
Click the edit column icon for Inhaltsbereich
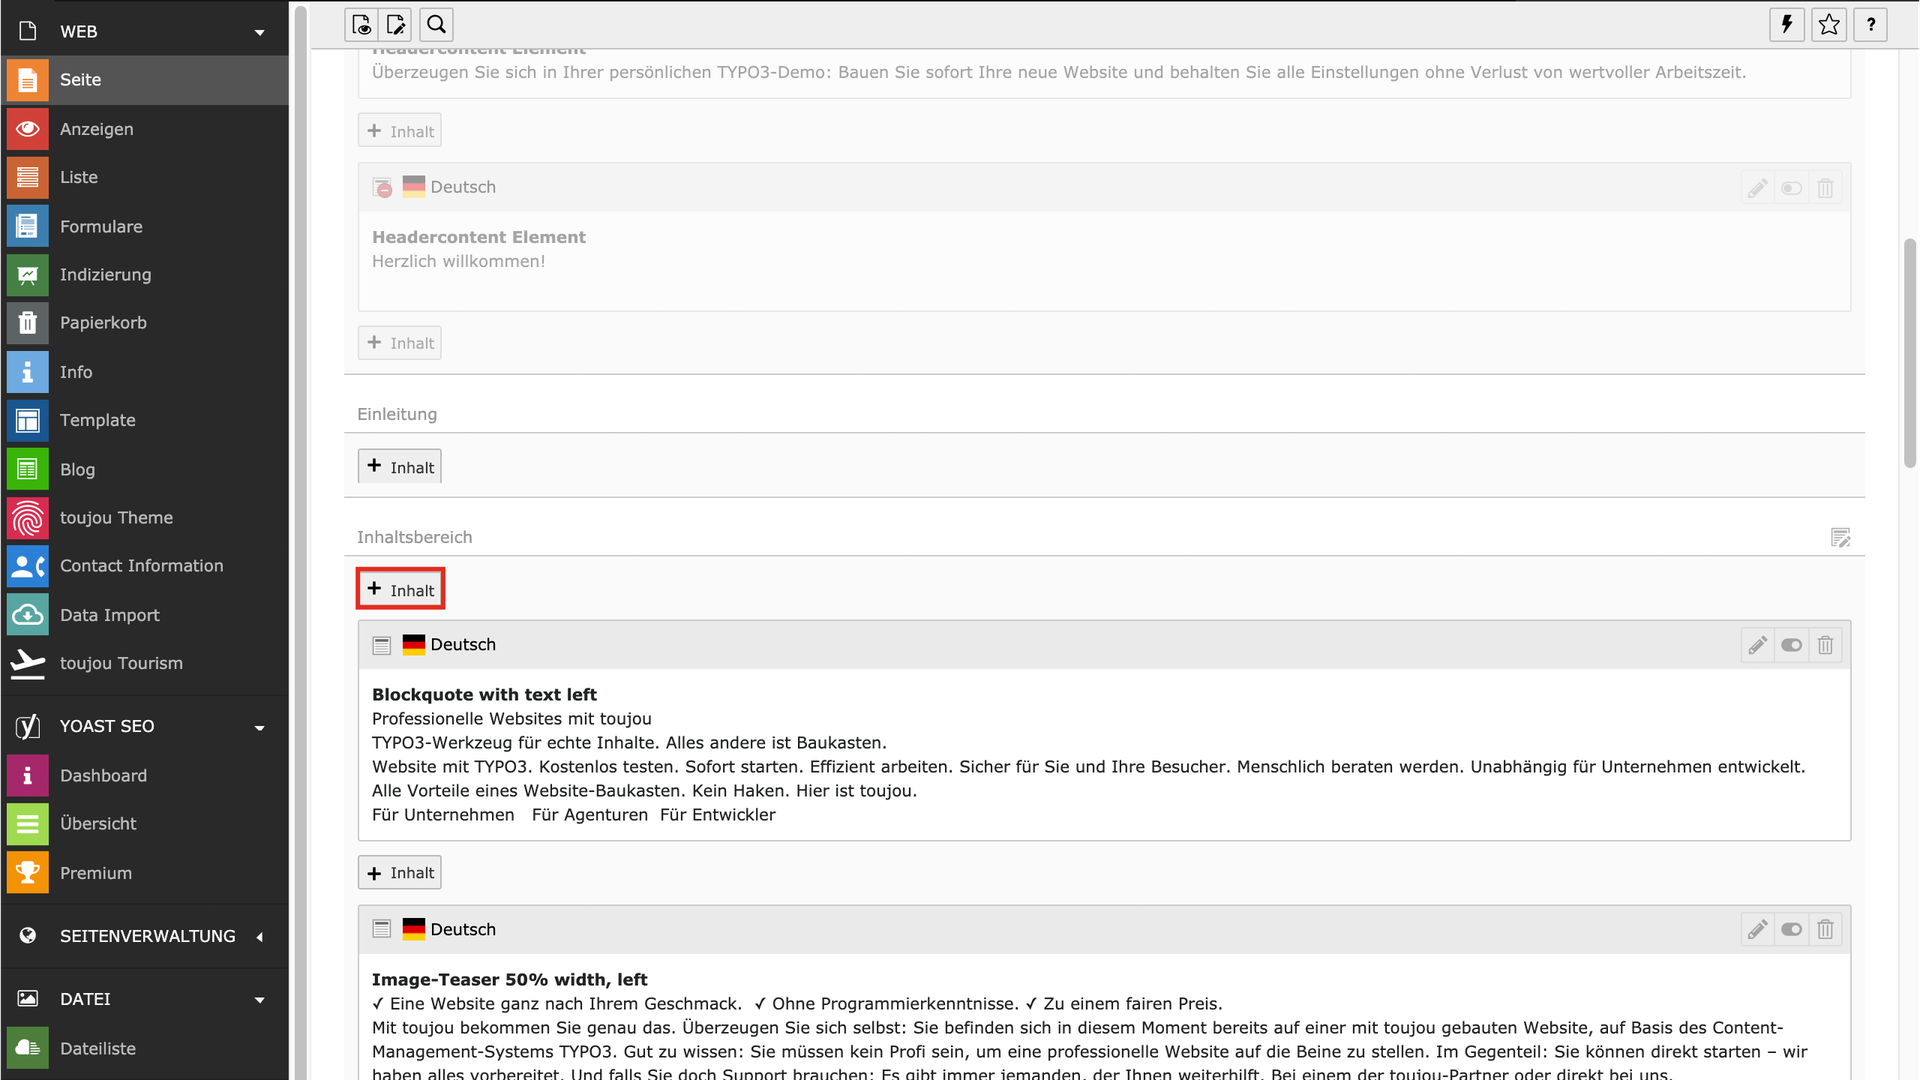pyautogui.click(x=1840, y=538)
